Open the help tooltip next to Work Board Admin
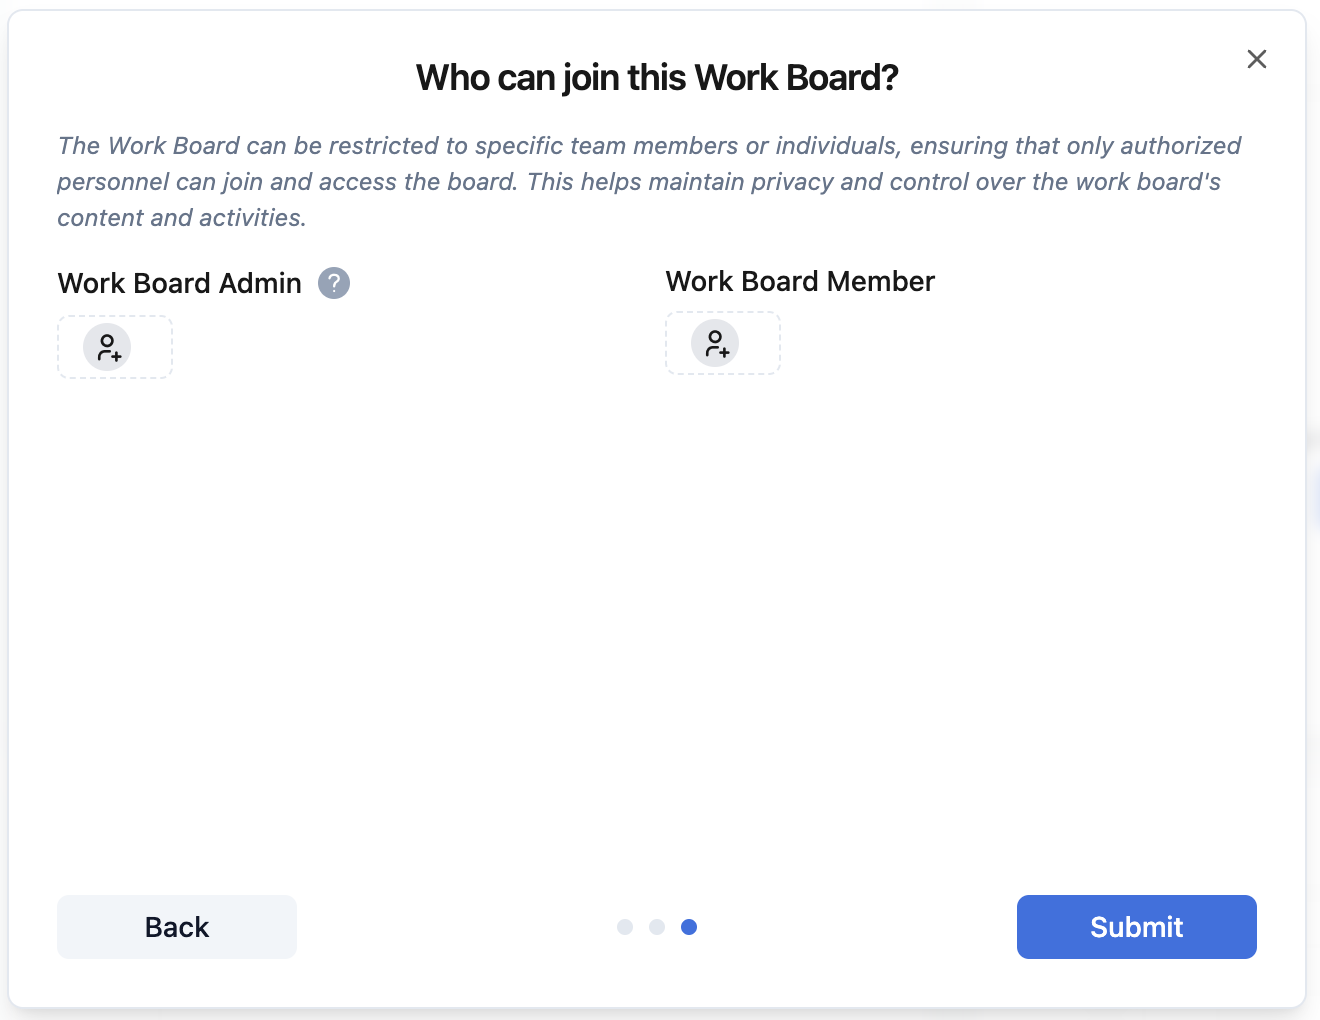Screen dimensions: 1320x1020 pos(334,283)
